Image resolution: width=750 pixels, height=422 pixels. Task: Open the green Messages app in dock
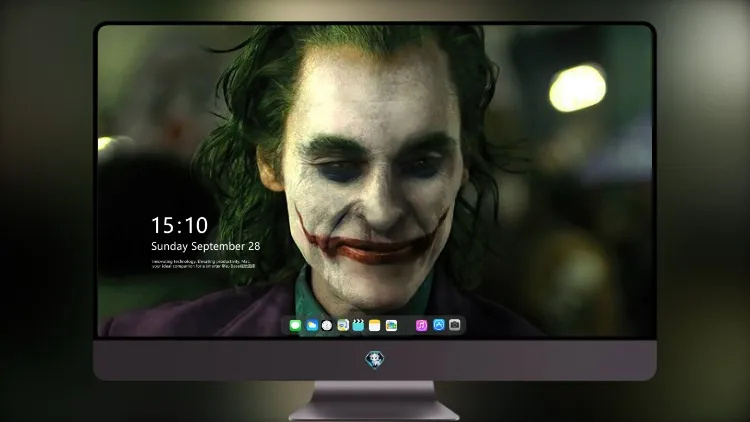(295, 325)
